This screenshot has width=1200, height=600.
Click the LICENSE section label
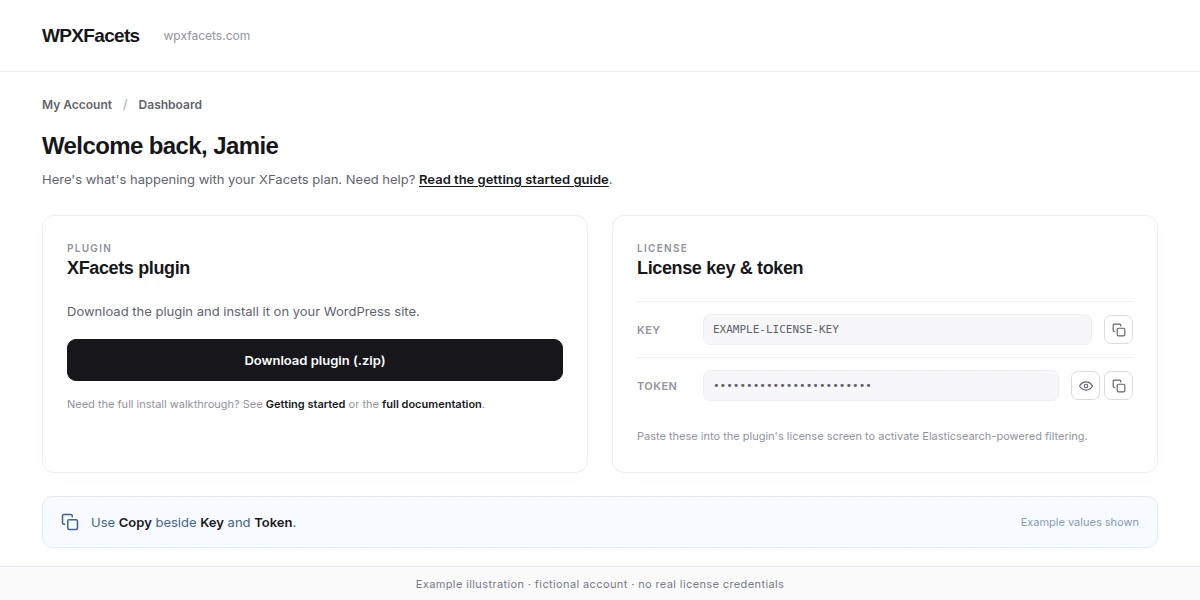pyautogui.click(x=662, y=248)
